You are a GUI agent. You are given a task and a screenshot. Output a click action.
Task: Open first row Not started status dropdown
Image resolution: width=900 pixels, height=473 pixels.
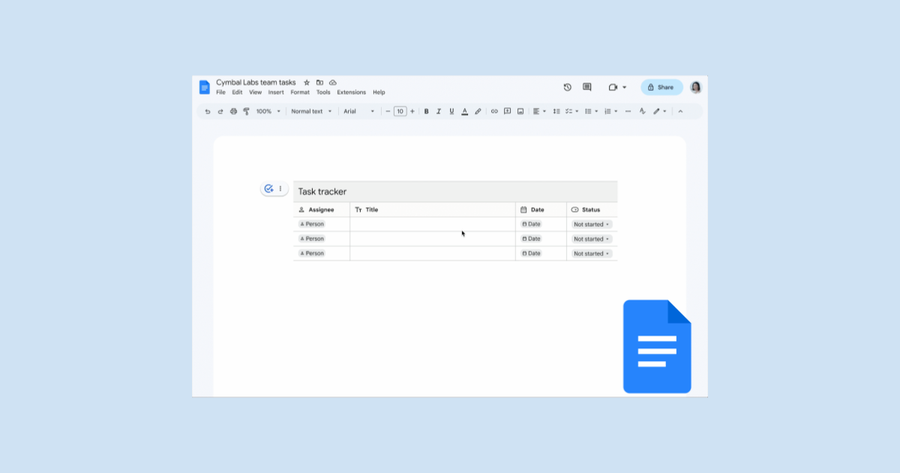(591, 224)
